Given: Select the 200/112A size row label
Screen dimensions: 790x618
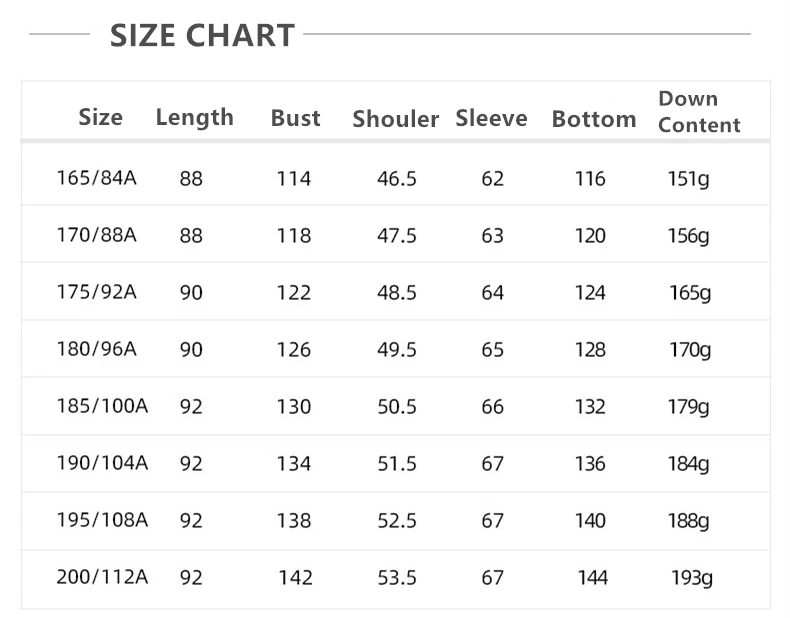Looking at the screenshot, I should click(x=102, y=577).
